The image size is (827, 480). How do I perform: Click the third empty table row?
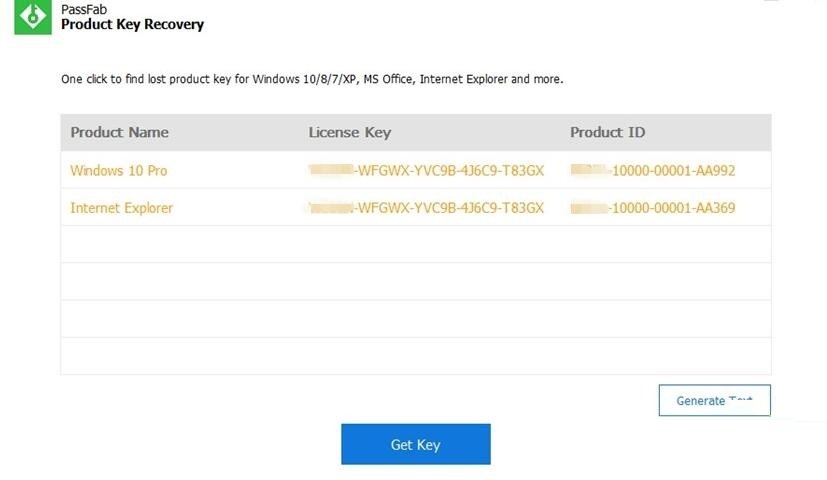coord(415,319)
